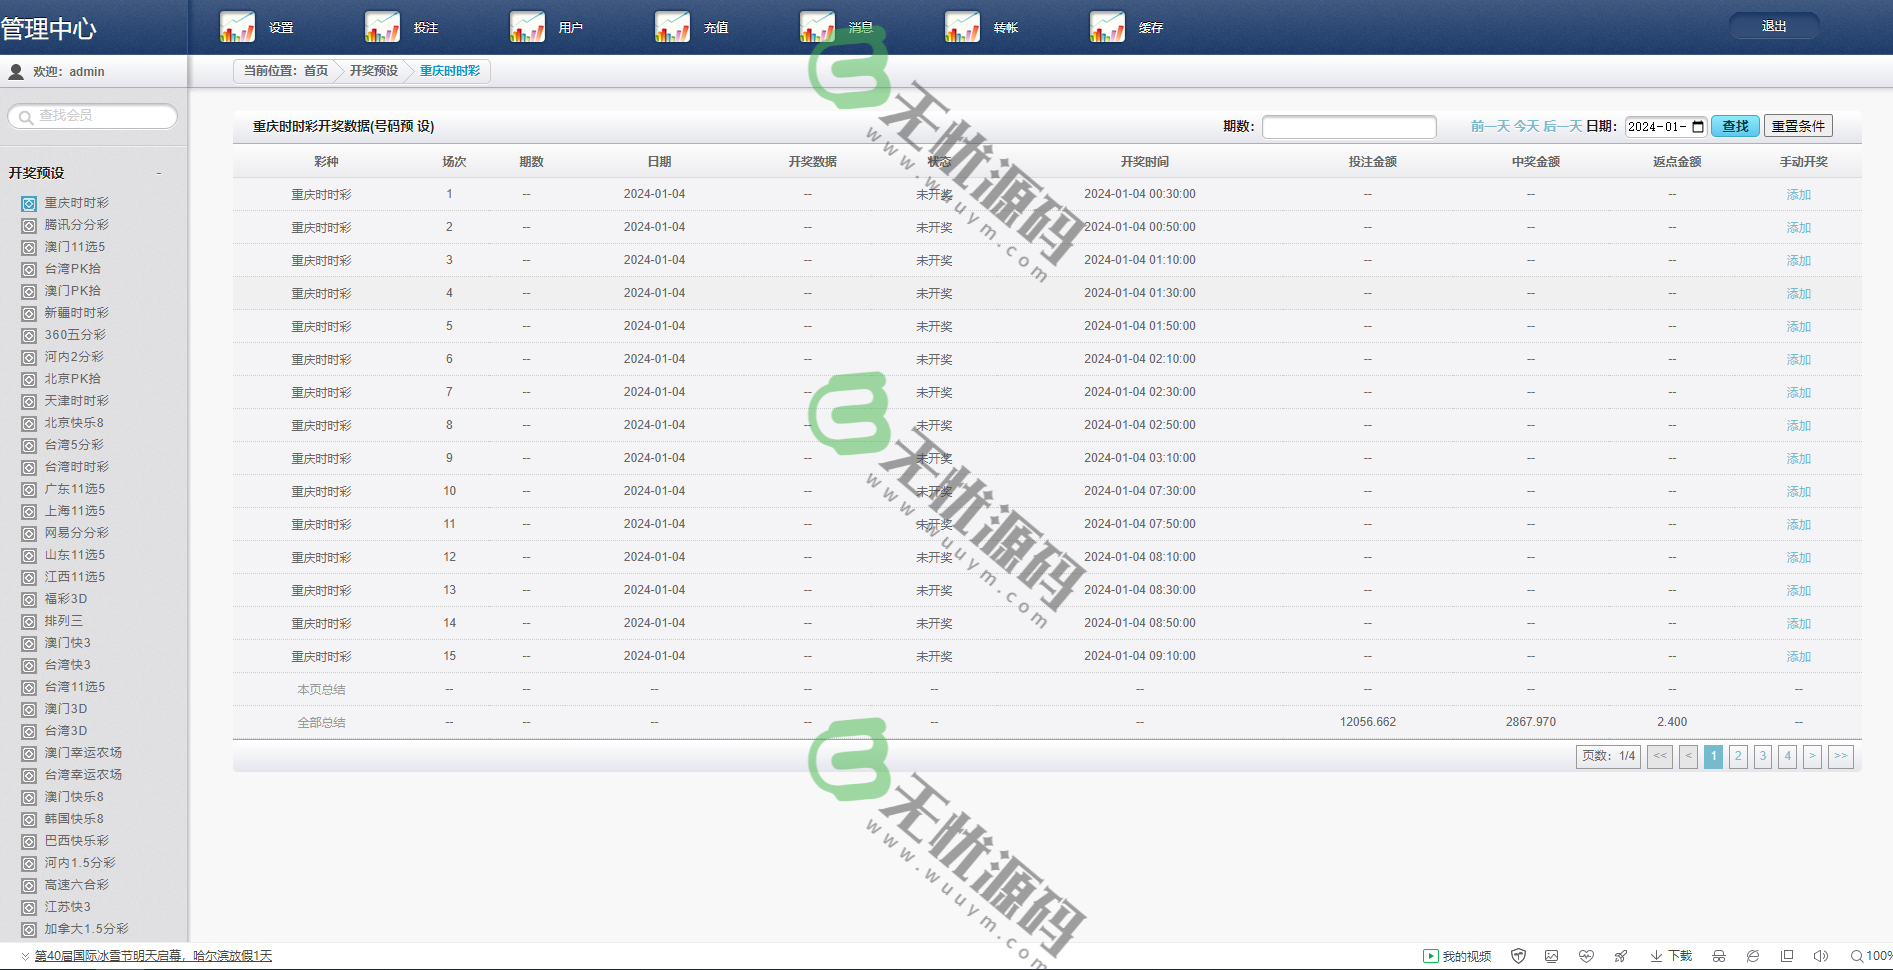1893x970 pixels.
Task: Click the 查找 search button
Action: [1735, 126]
